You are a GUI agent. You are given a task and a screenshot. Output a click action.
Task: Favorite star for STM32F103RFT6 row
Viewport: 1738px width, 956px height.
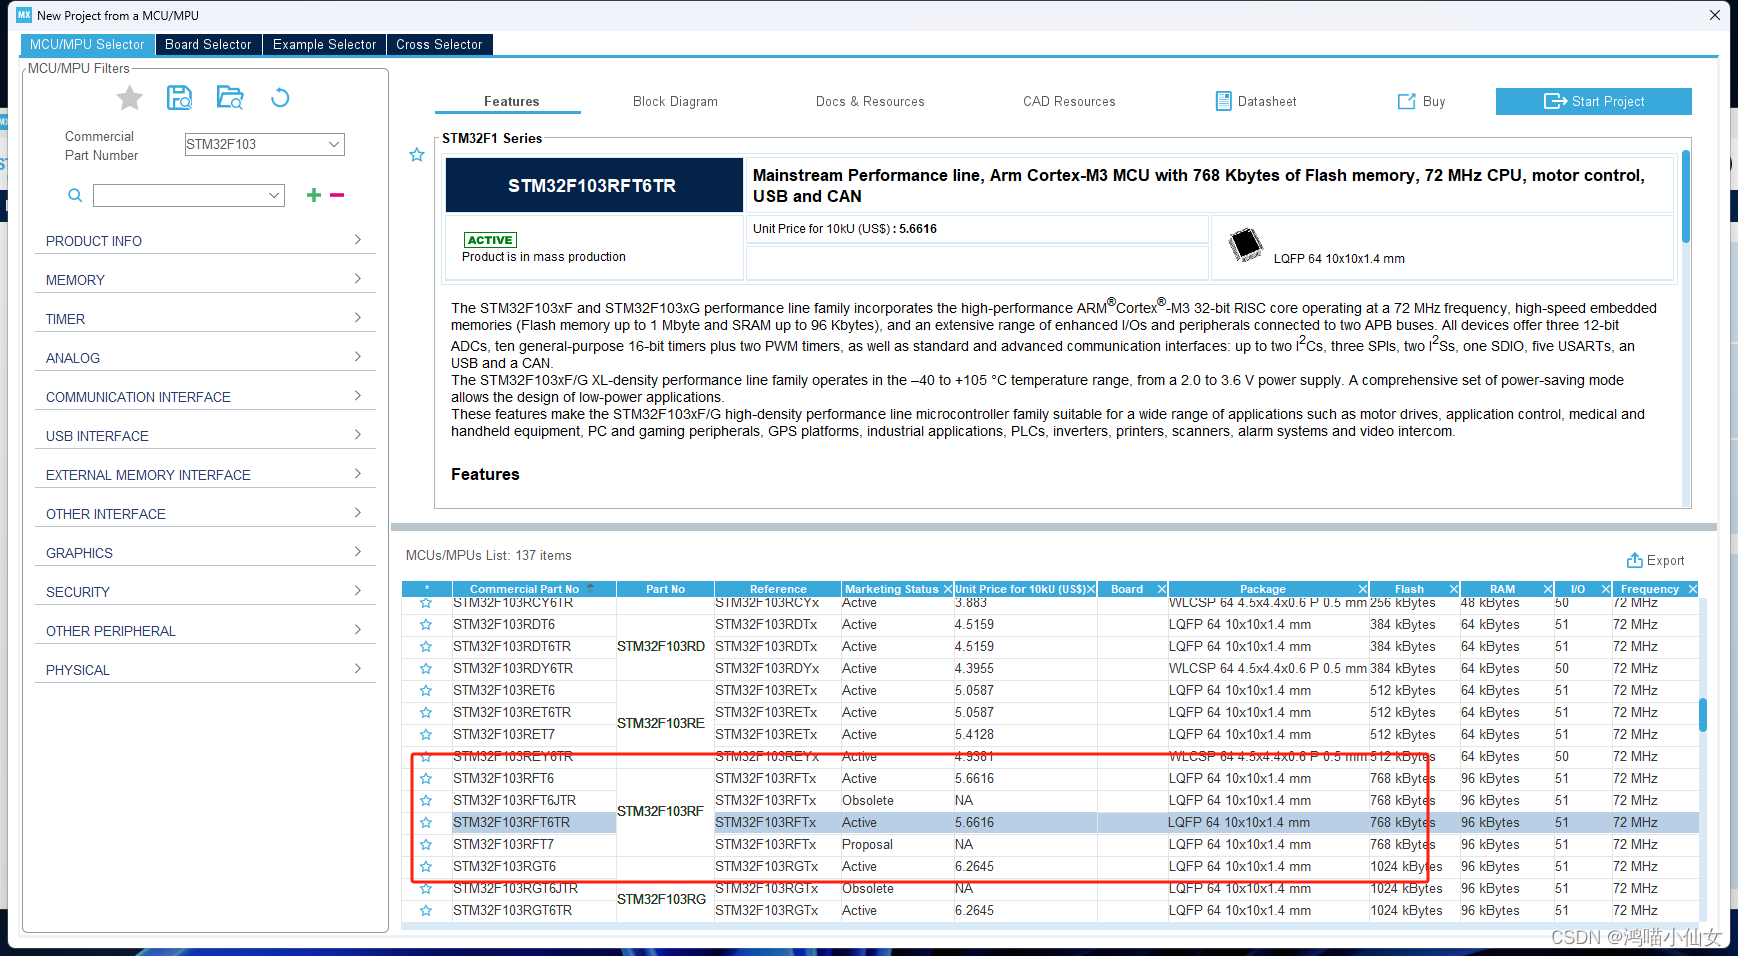click(426, 779)
